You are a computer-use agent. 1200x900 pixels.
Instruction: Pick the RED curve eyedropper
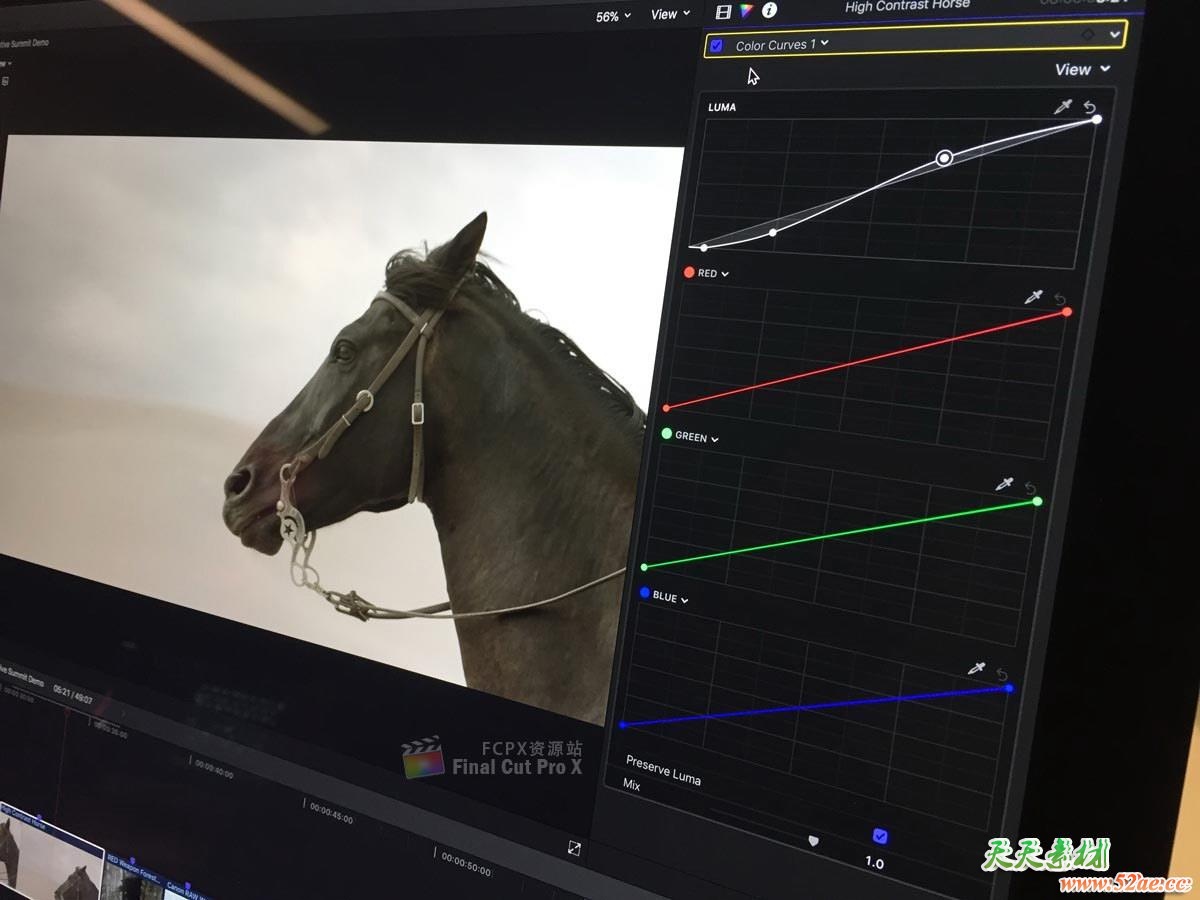click(x=1034, y=297)
